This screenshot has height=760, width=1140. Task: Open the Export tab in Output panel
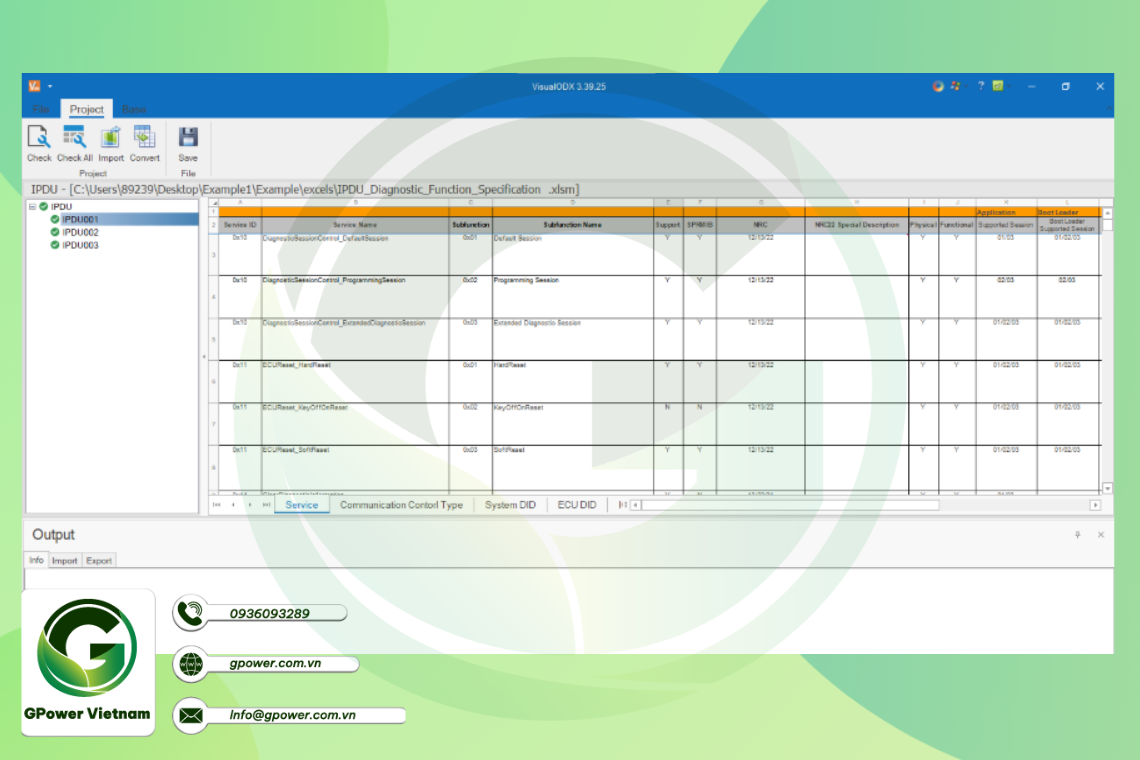coord(99,561)
